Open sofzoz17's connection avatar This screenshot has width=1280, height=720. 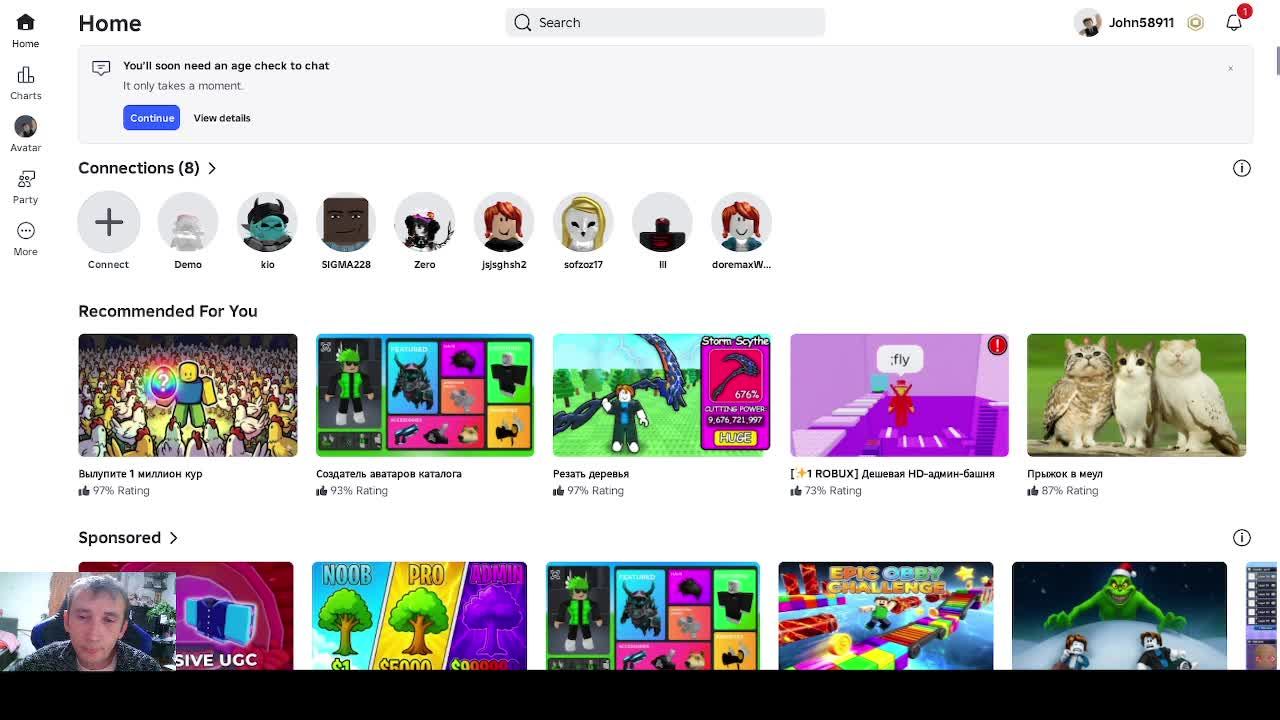pyautogui.click(x=583, y=222)
